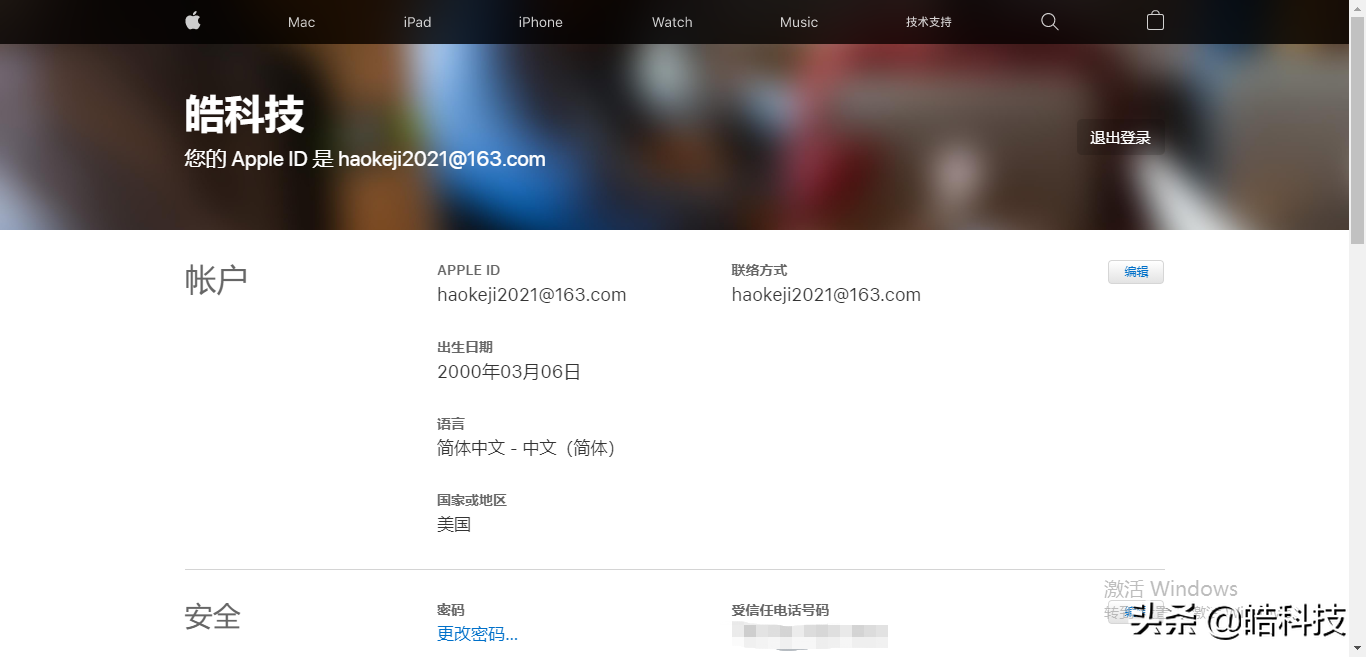Click the 退出登录 sign-out button

coord(1120,138)
